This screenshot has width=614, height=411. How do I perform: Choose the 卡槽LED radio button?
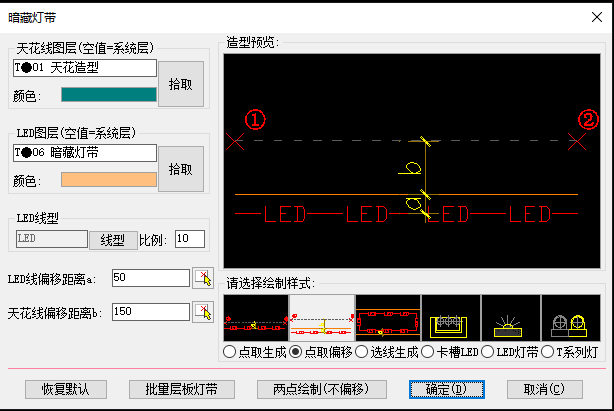coord(428,352)
